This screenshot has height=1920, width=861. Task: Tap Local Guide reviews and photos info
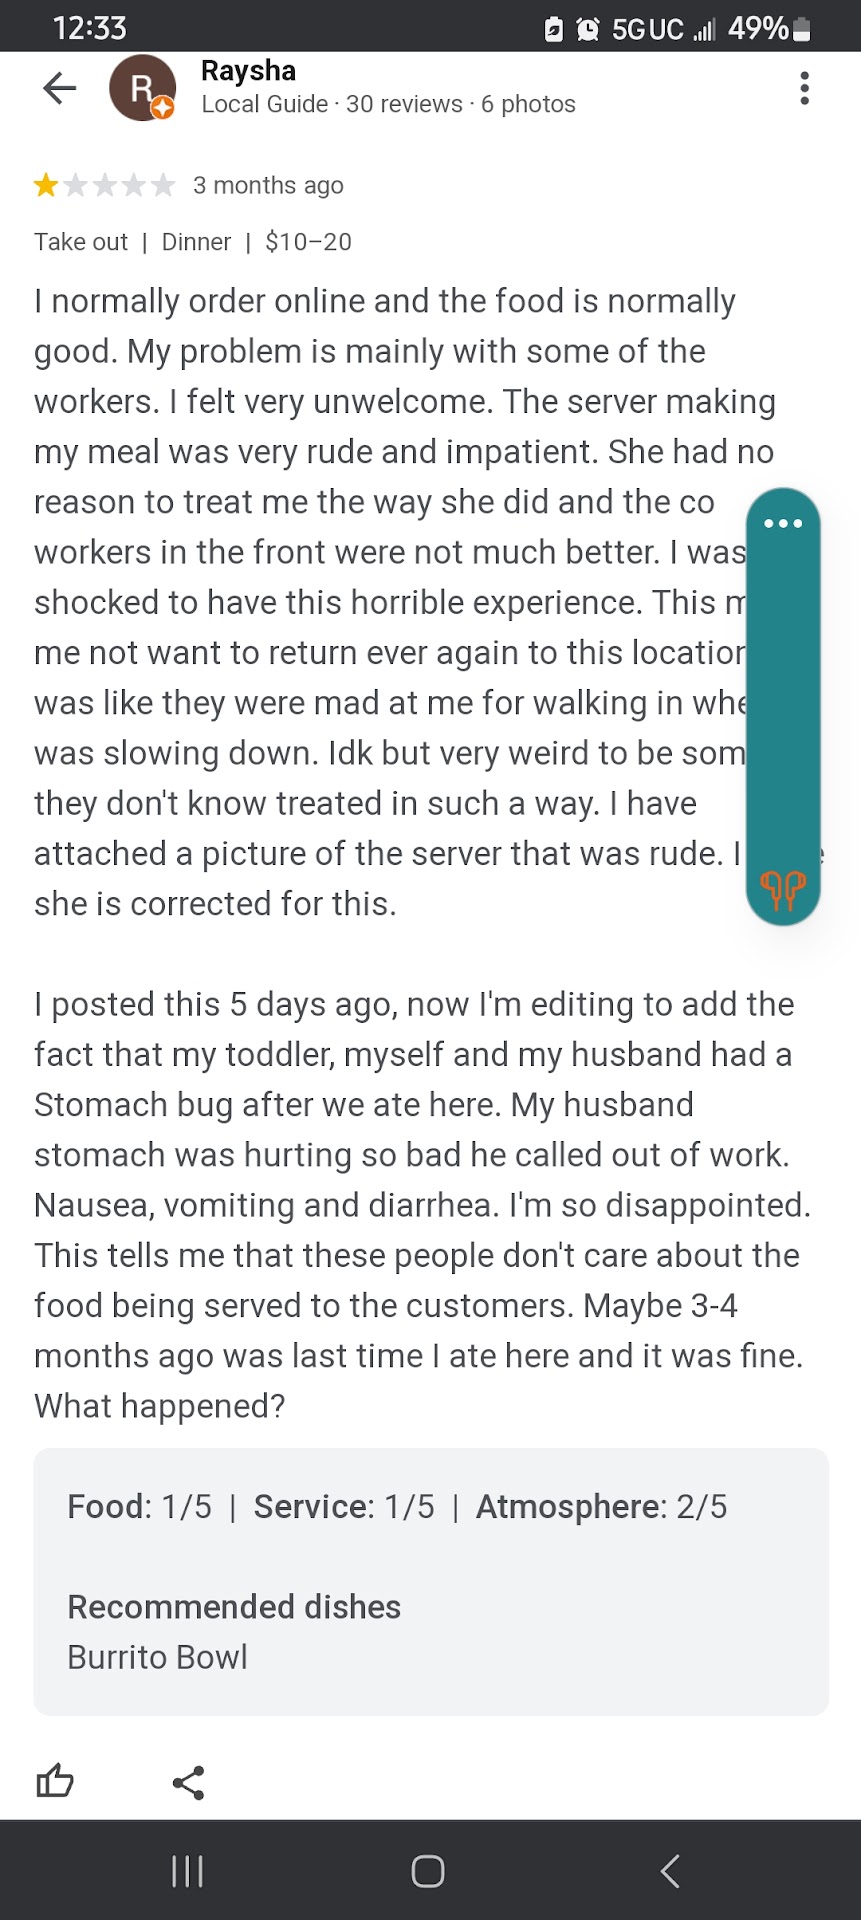pyautogui.click(x=388, y=104)
